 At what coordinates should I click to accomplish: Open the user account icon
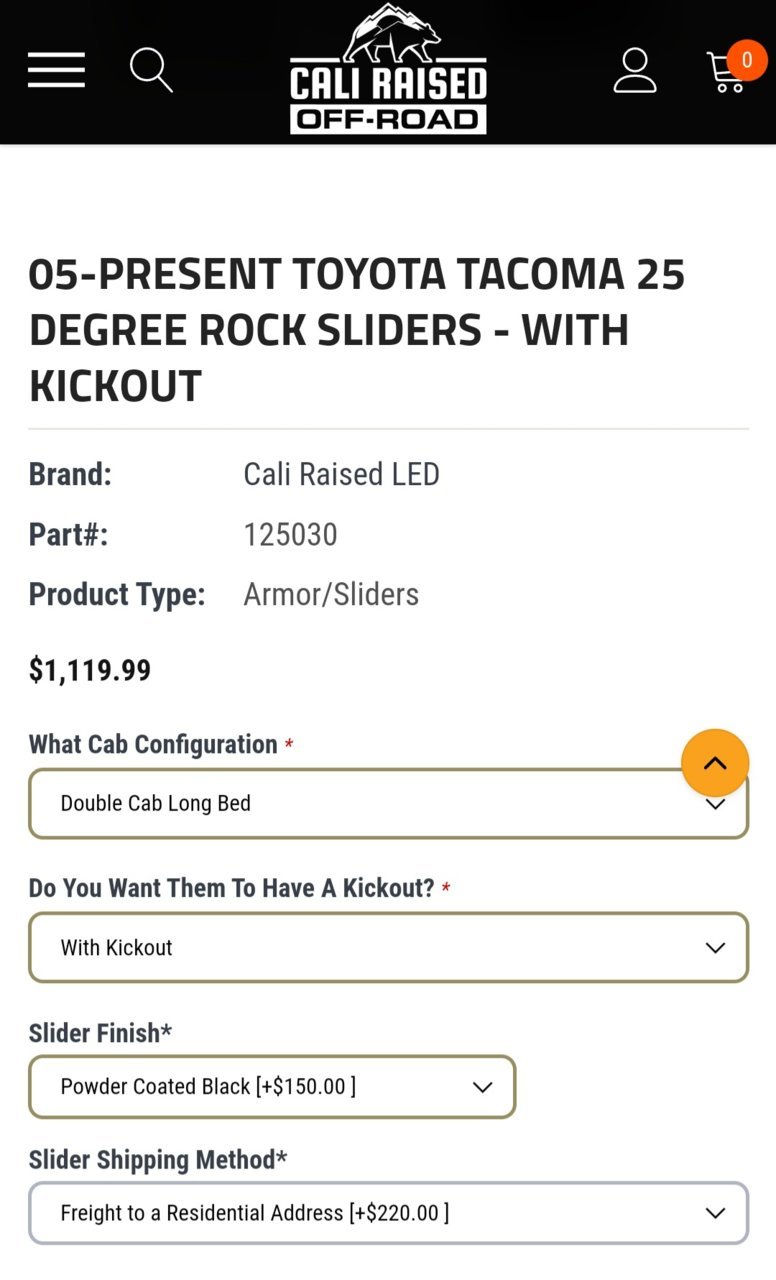[x=635, y=70]
